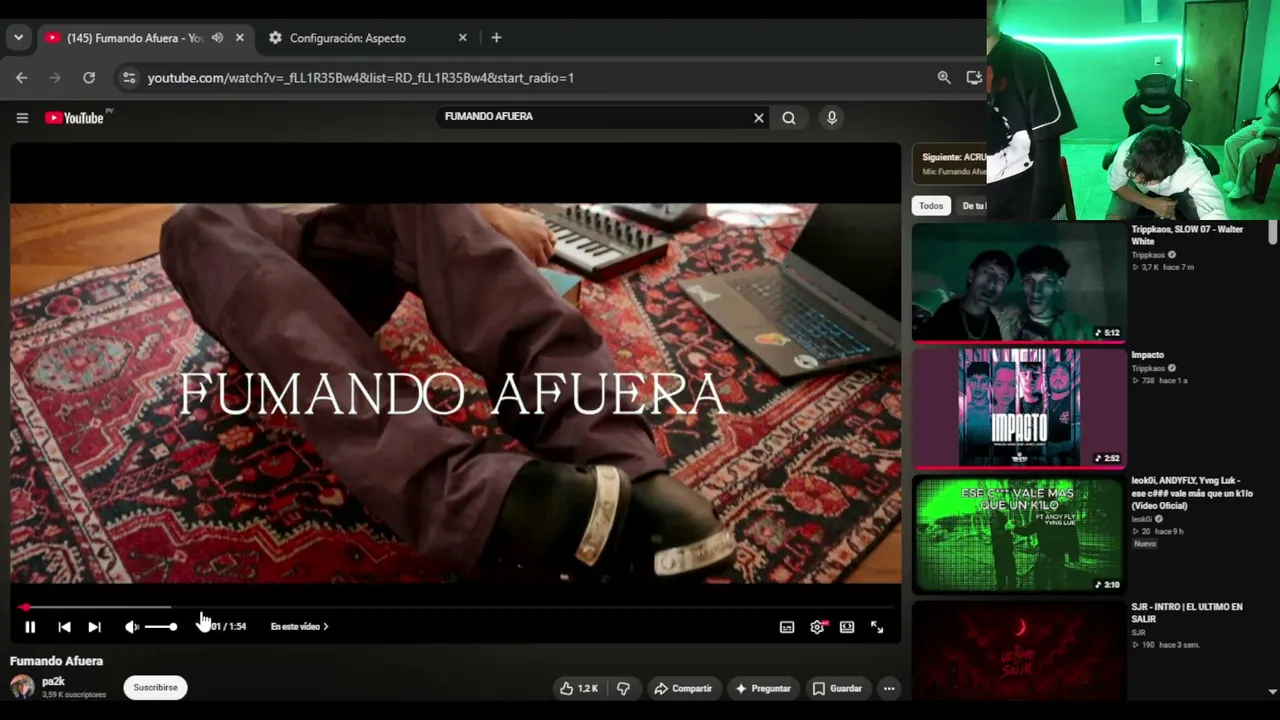Image resolution: width=1280 pixels, height=720 pixels.
Task: Run search with magnifying glass button
Action: [789, 118]
